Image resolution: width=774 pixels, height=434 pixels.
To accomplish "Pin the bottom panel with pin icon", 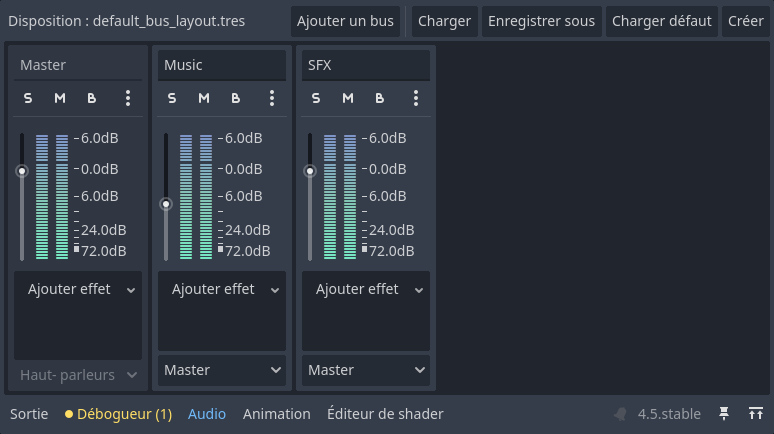I will (x=724, y=414).
